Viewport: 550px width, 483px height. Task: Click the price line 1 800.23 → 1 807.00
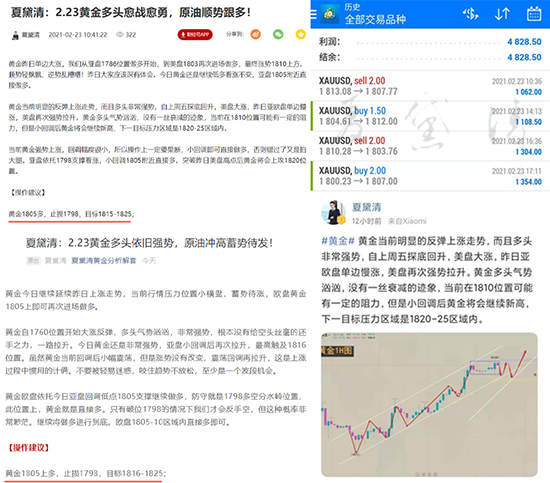tap(358, 181)
